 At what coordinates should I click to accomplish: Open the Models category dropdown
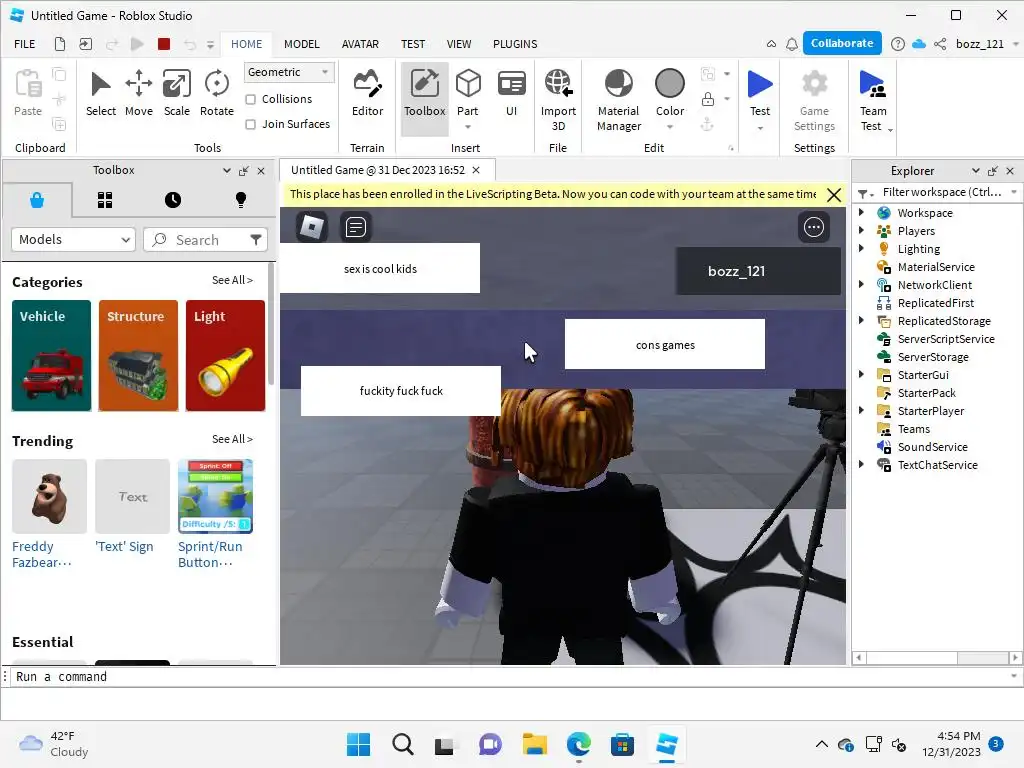(x=73, y=240)
